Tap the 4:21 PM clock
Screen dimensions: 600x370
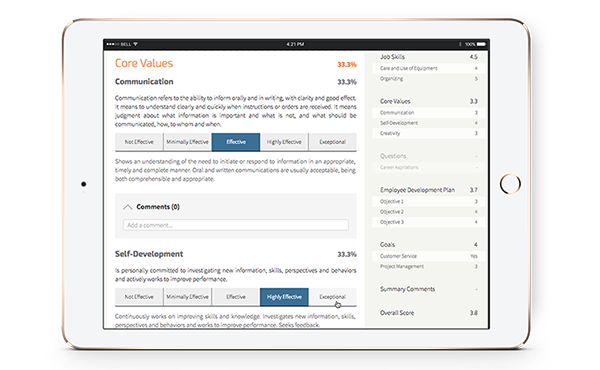(x=295, y=44)
